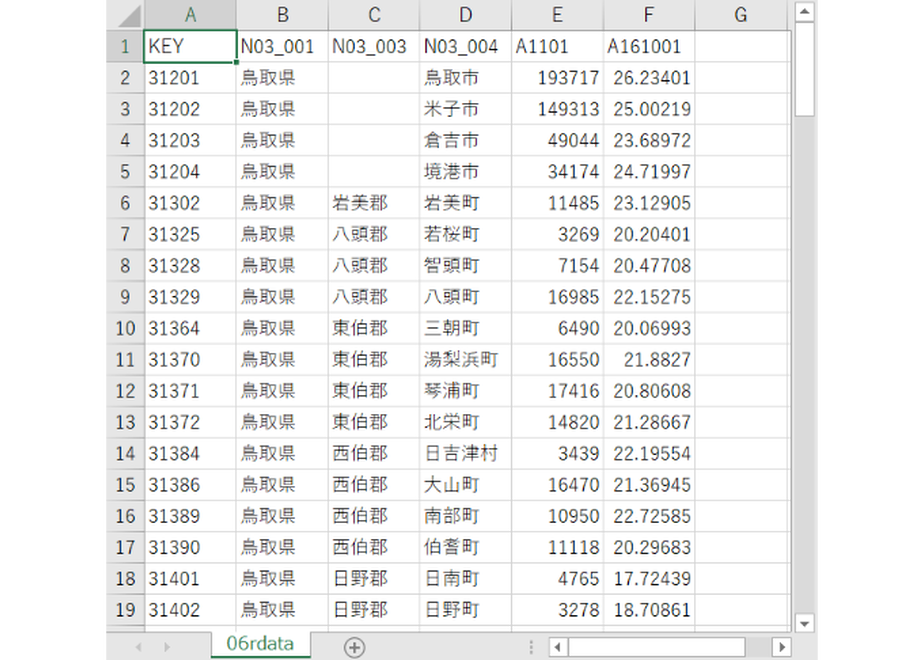Click the horizontal scrollbar thumb
Viewport: 924px width, 660px height.
[656, 647]
